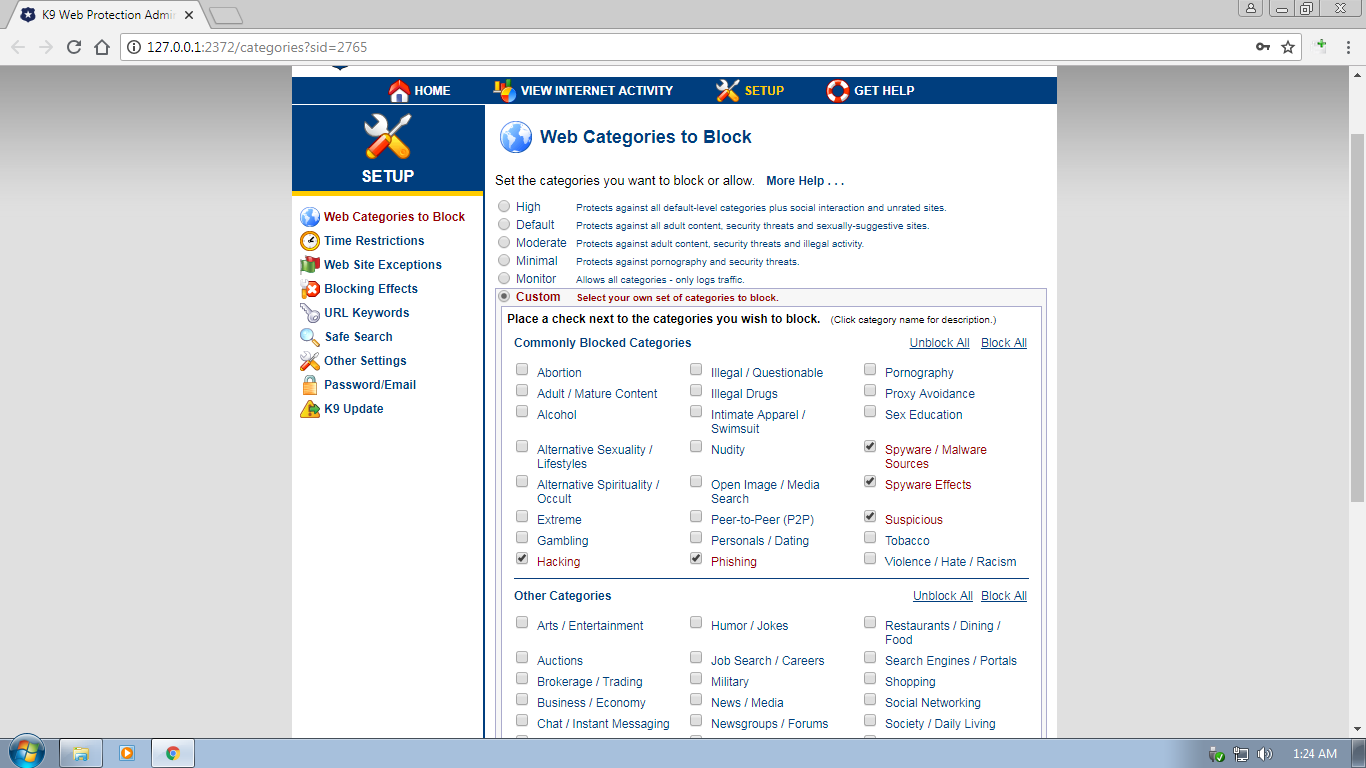1366x768 pixels.
Task: Check the Abortion category checkbox
Action: pyautogui.click(x=522, y=369)
